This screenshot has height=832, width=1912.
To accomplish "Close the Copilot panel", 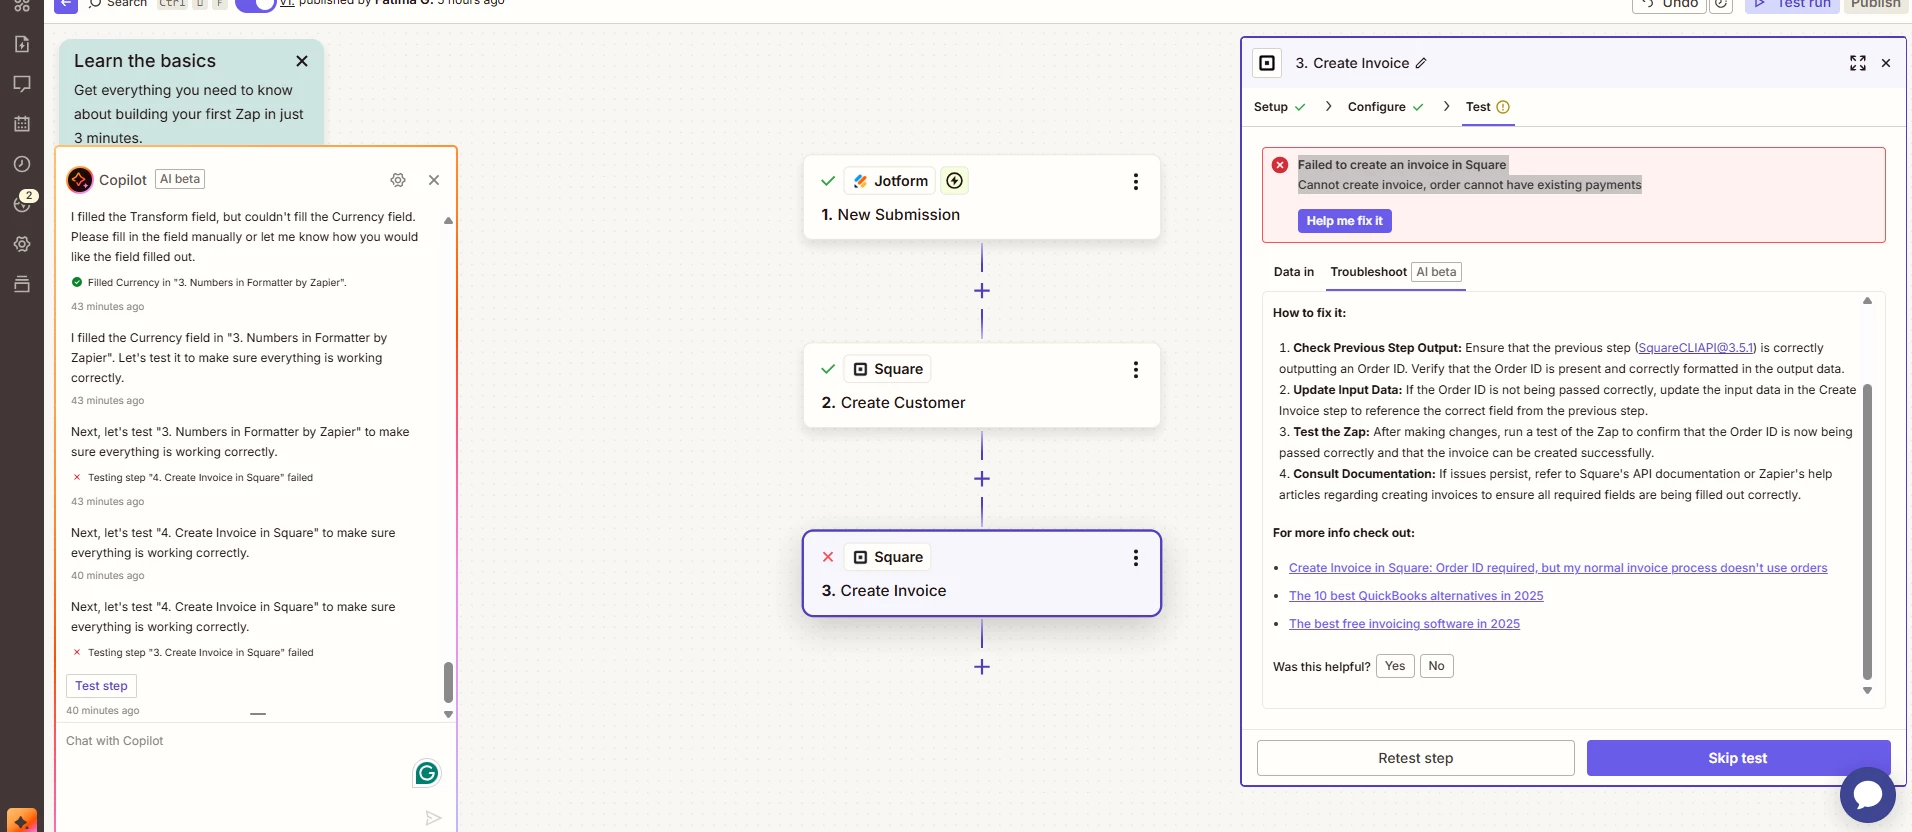I will [434, 180].
